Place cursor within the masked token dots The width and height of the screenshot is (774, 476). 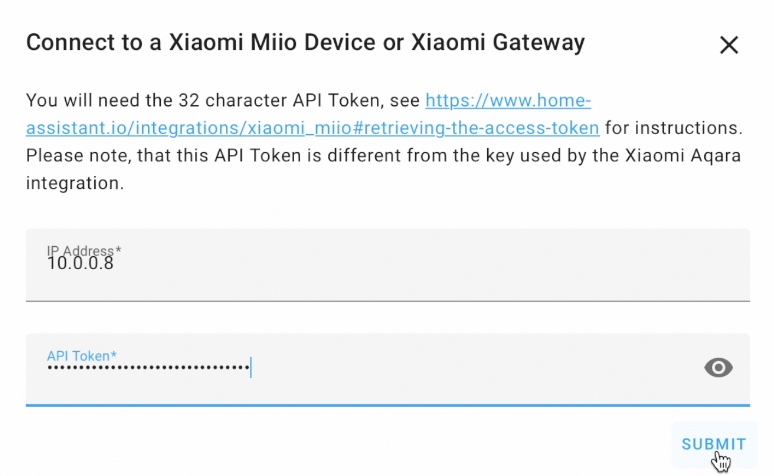click(x=148, y=367)
